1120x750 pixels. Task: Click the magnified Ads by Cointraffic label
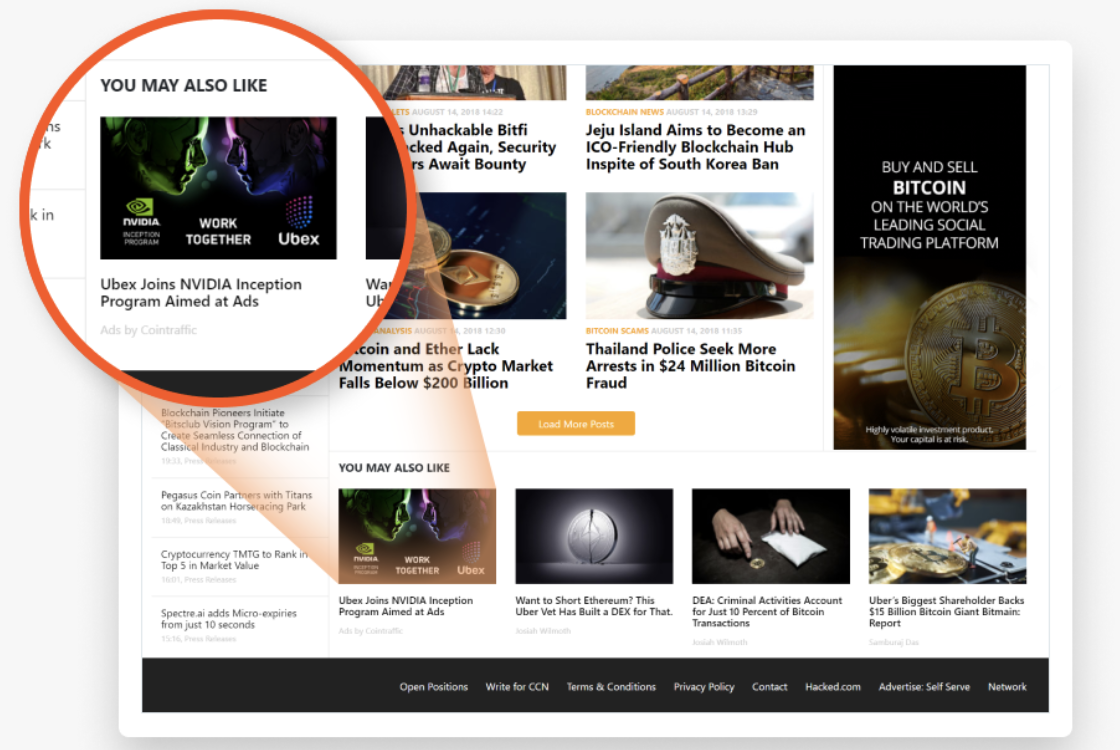[149, 330]
